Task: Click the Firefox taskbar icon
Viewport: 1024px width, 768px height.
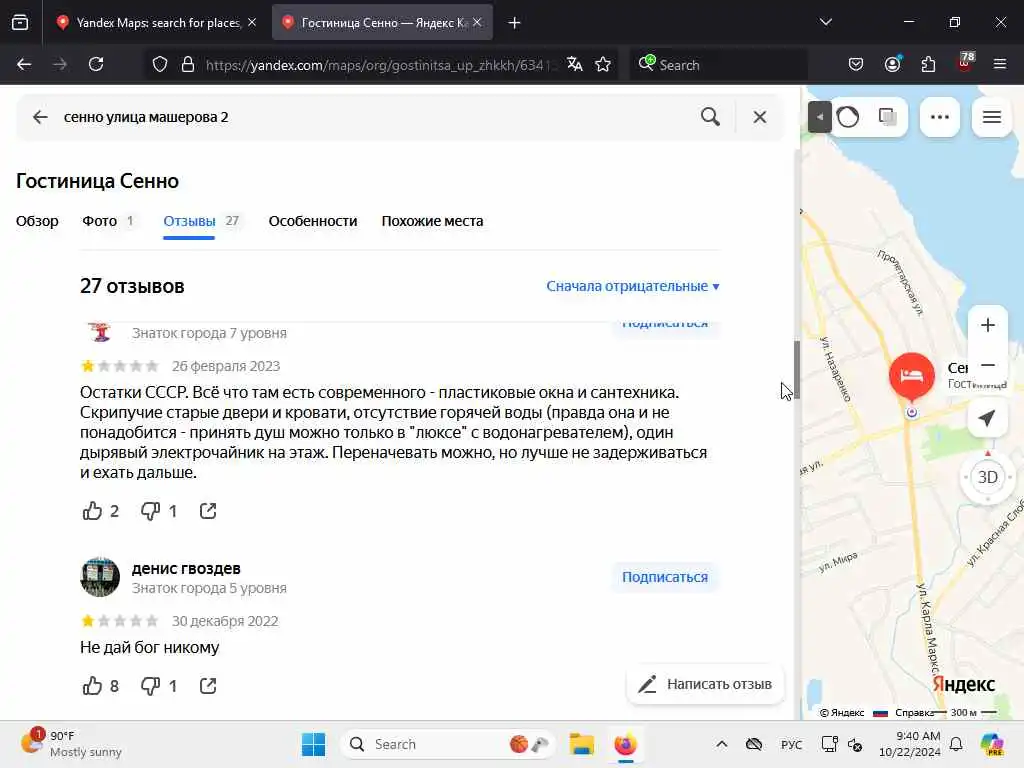Action: (x=625, y=744)
